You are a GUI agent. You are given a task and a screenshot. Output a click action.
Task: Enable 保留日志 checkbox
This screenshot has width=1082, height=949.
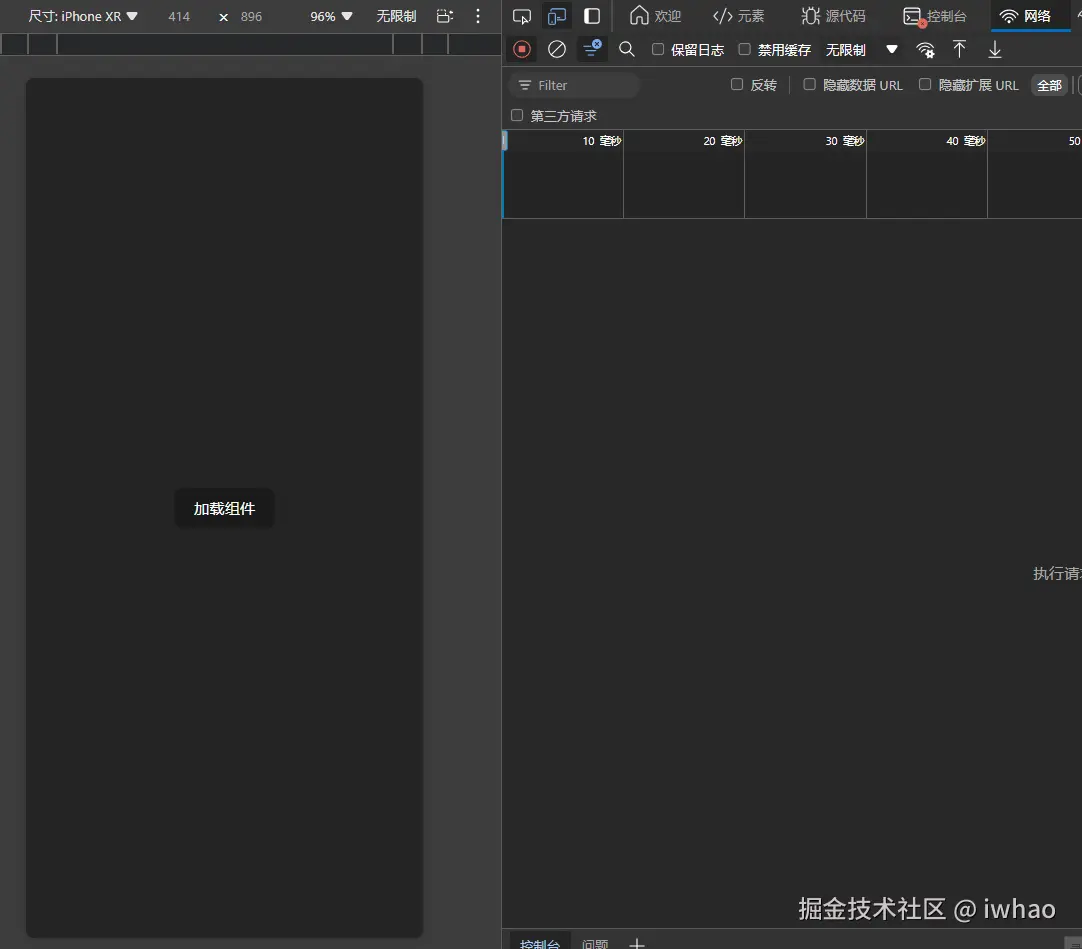(x=658, y=50)
